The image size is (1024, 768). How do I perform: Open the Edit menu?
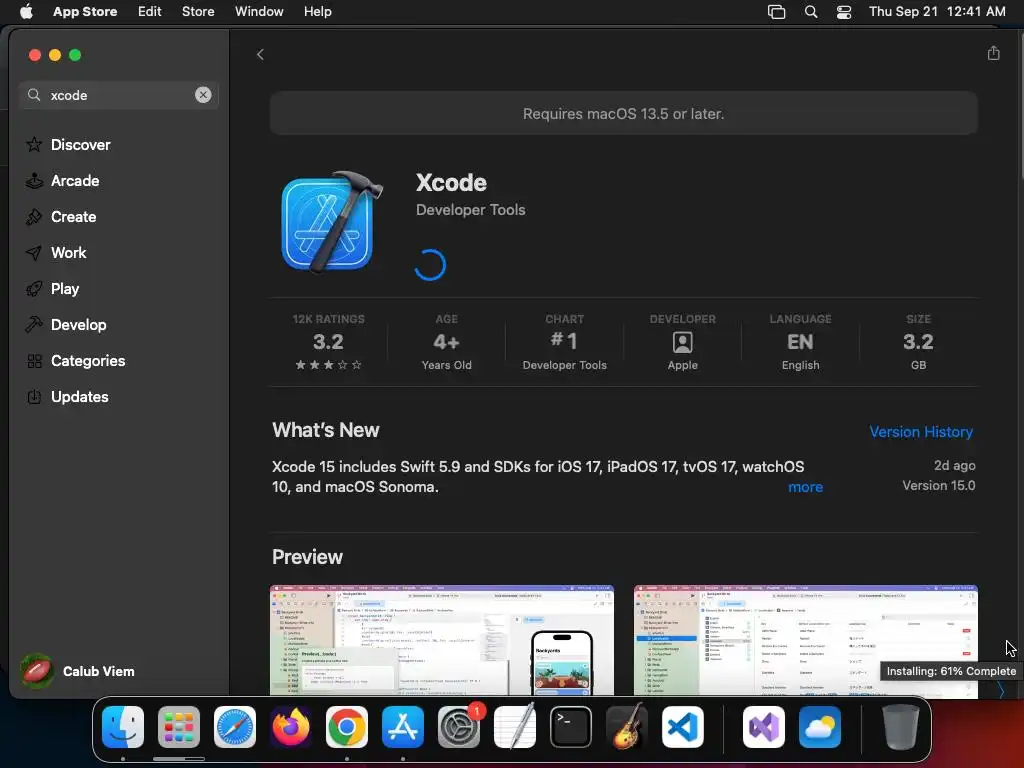coord(150,12)
